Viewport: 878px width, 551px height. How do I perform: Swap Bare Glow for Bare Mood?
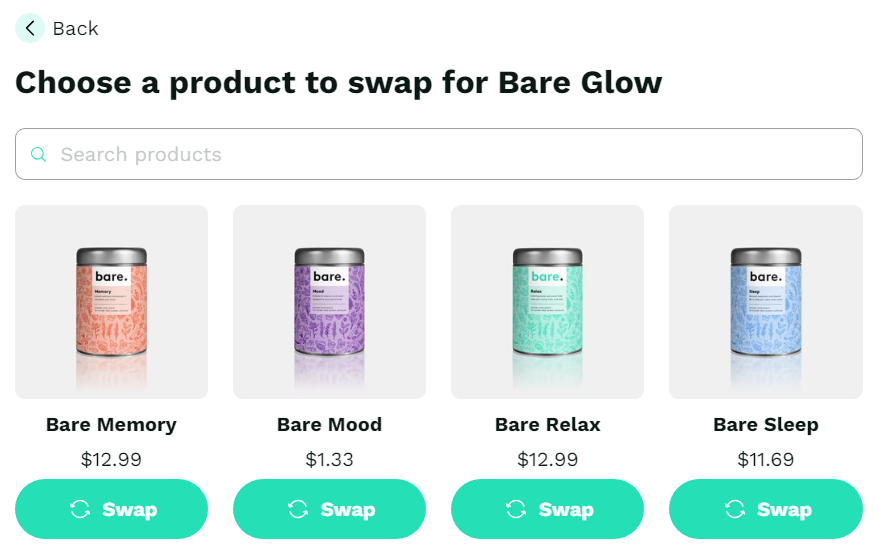point(329,509)
